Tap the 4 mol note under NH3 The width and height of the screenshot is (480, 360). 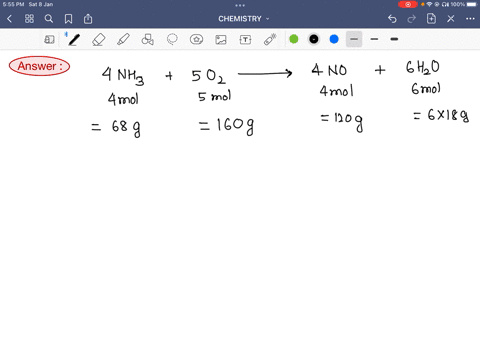[x=123, y=99]
